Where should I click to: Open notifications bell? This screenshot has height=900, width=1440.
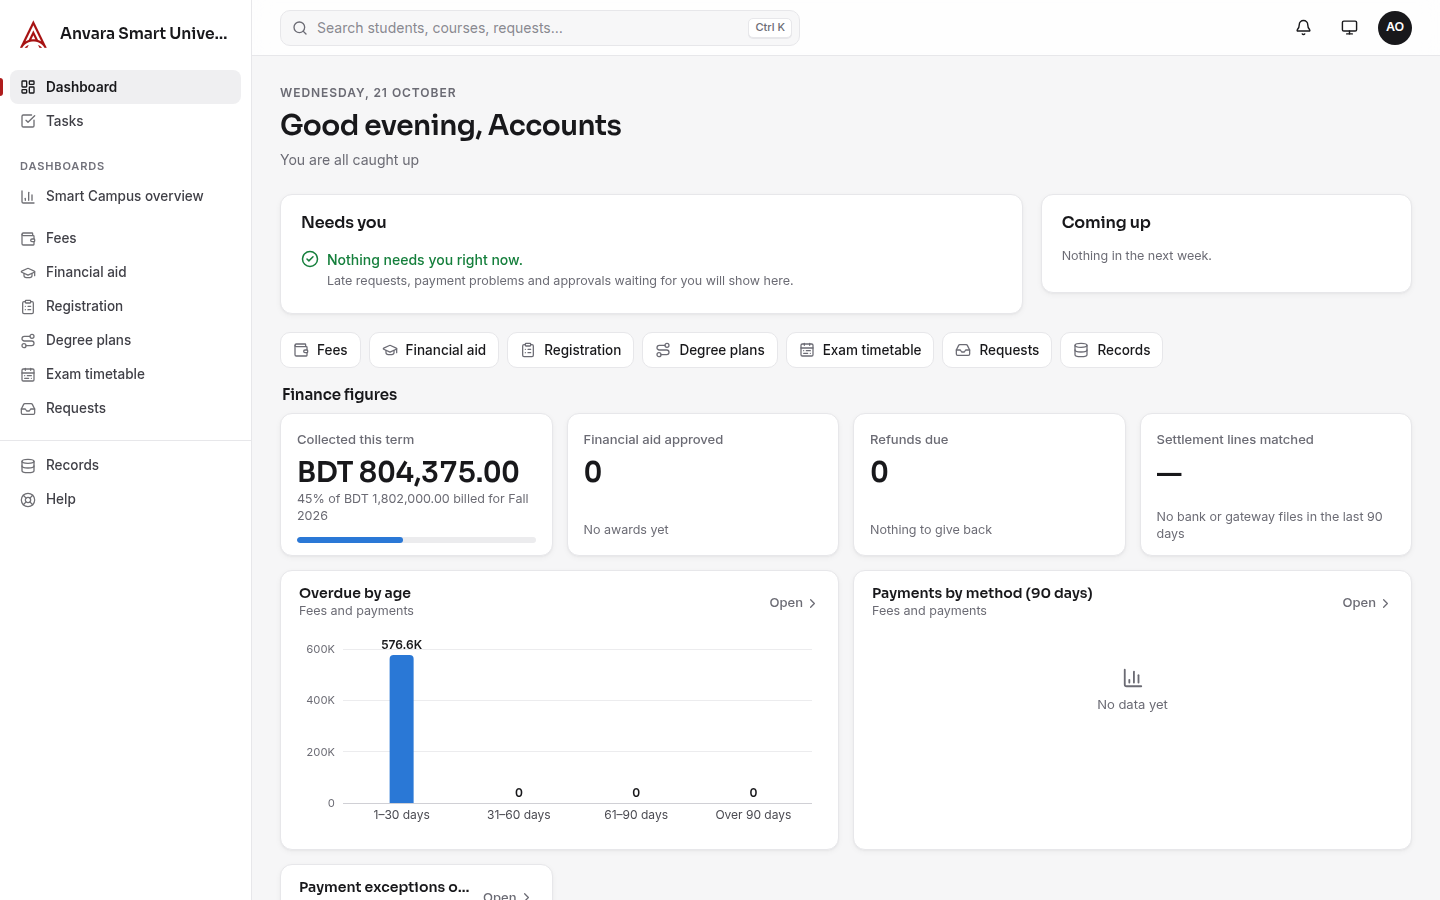[1303, 28]
